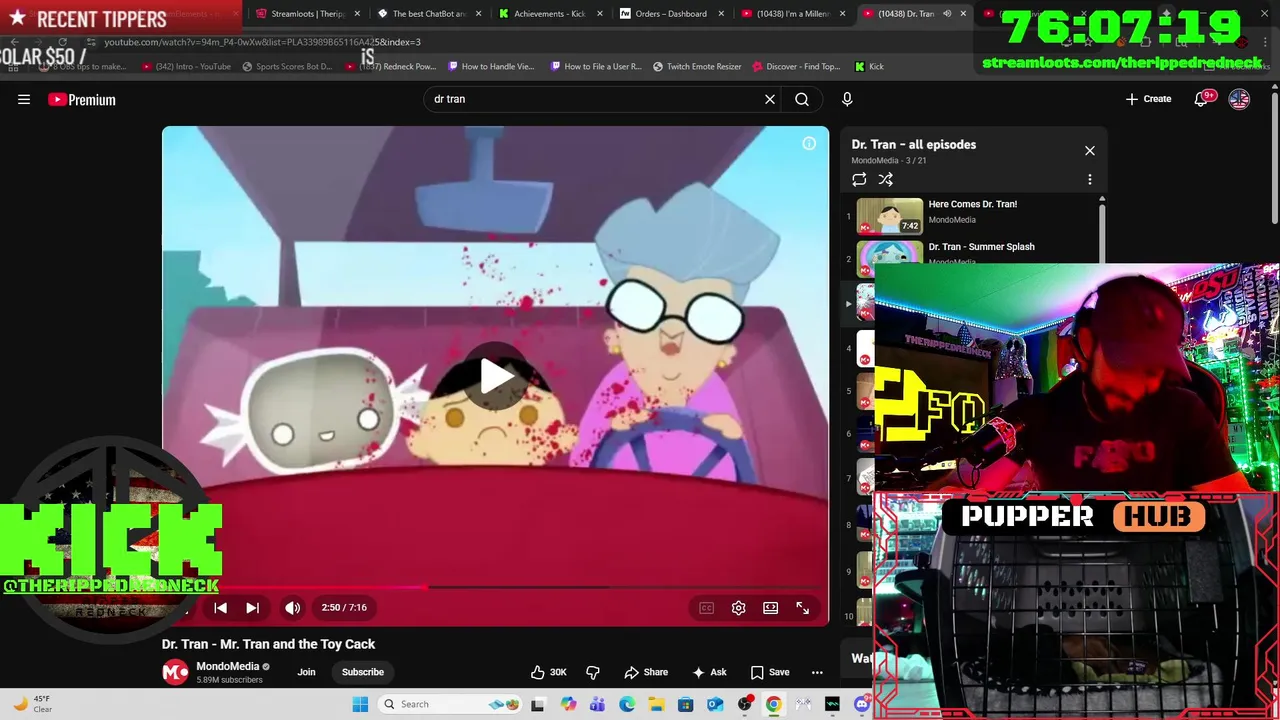Open 'Discover - Find Top...' bookmark
The image size is (1280, 720).
coord(797,66)
